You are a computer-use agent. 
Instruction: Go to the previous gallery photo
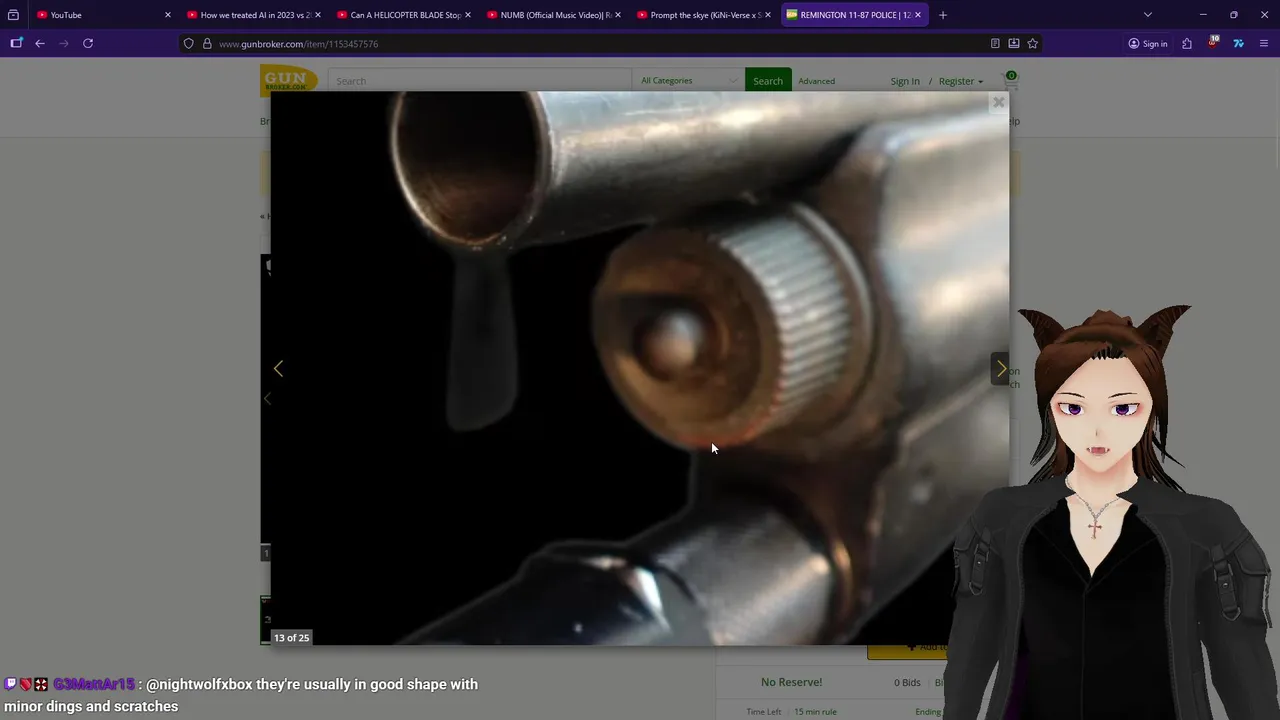coord(278,369)
